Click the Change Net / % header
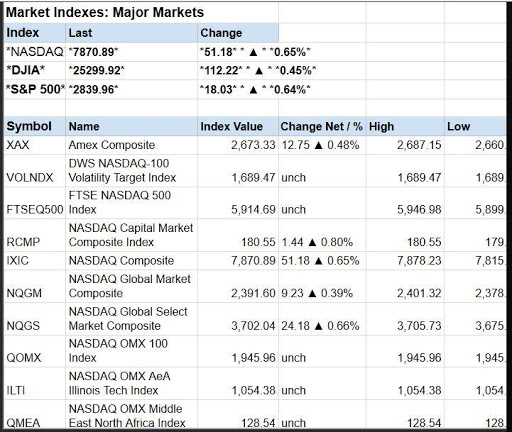Screen dimensions: 512x432 [x=322, y=126]
